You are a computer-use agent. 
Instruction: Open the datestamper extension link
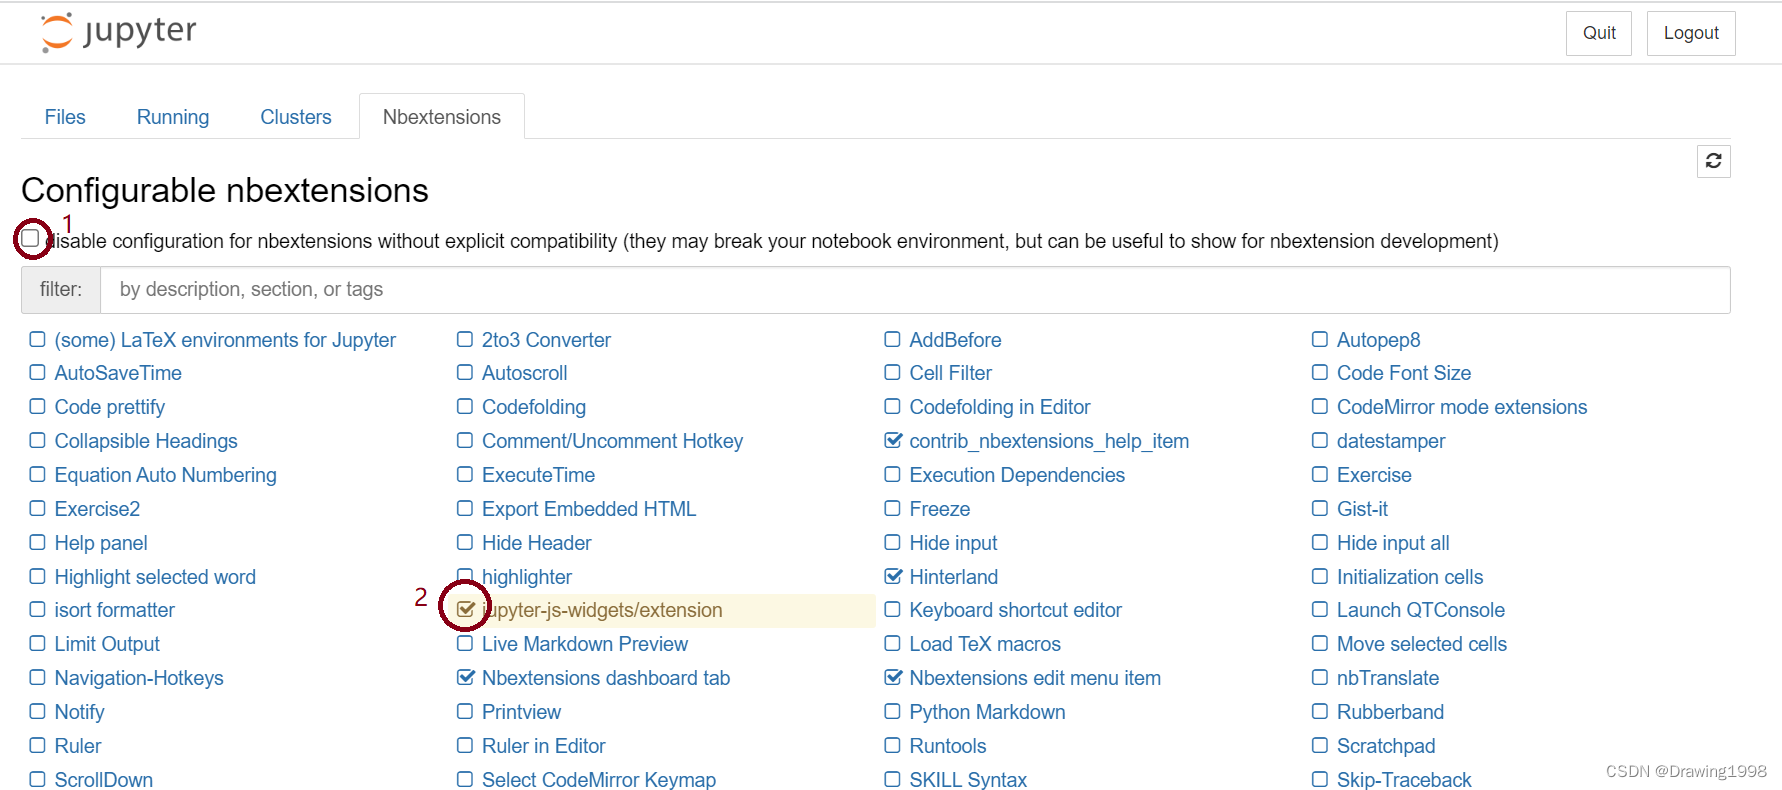click(x=1391, y=441)
